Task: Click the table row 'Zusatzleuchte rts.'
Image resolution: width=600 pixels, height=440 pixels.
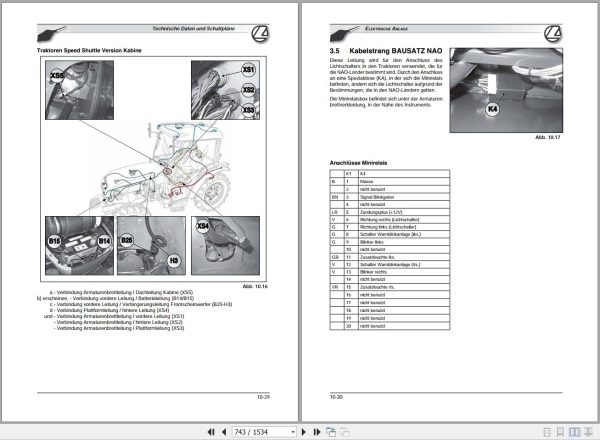Action: coord(390,287)
